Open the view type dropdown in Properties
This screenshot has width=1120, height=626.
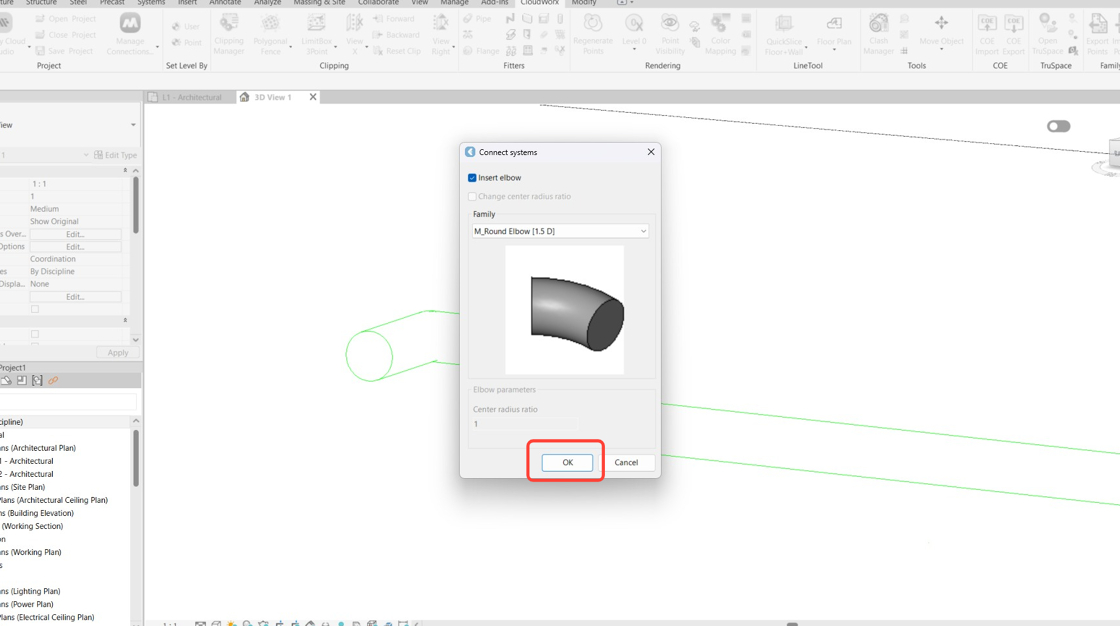click(x=69, y=125)
